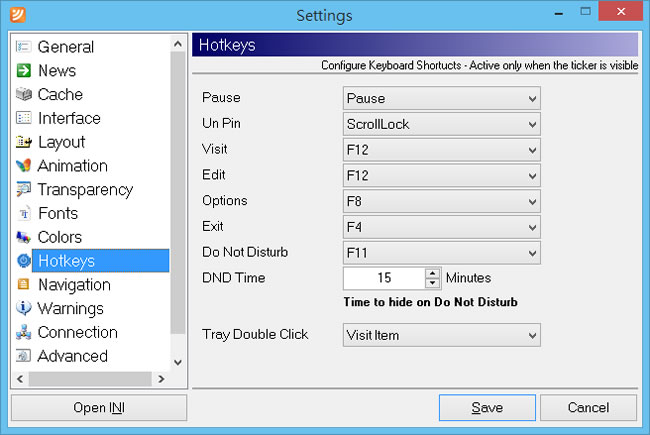Click the Fonts category icon
Viewport: 650px width, 435px height.
coord(24,213)
